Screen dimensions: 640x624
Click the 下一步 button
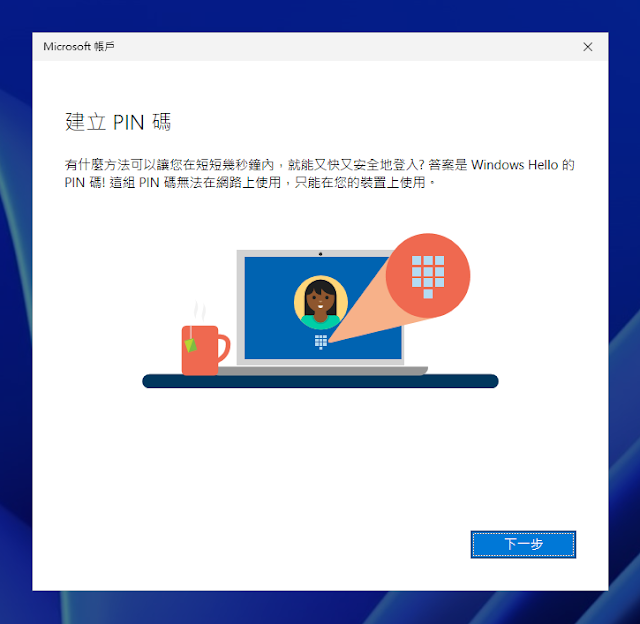(523, 544)
